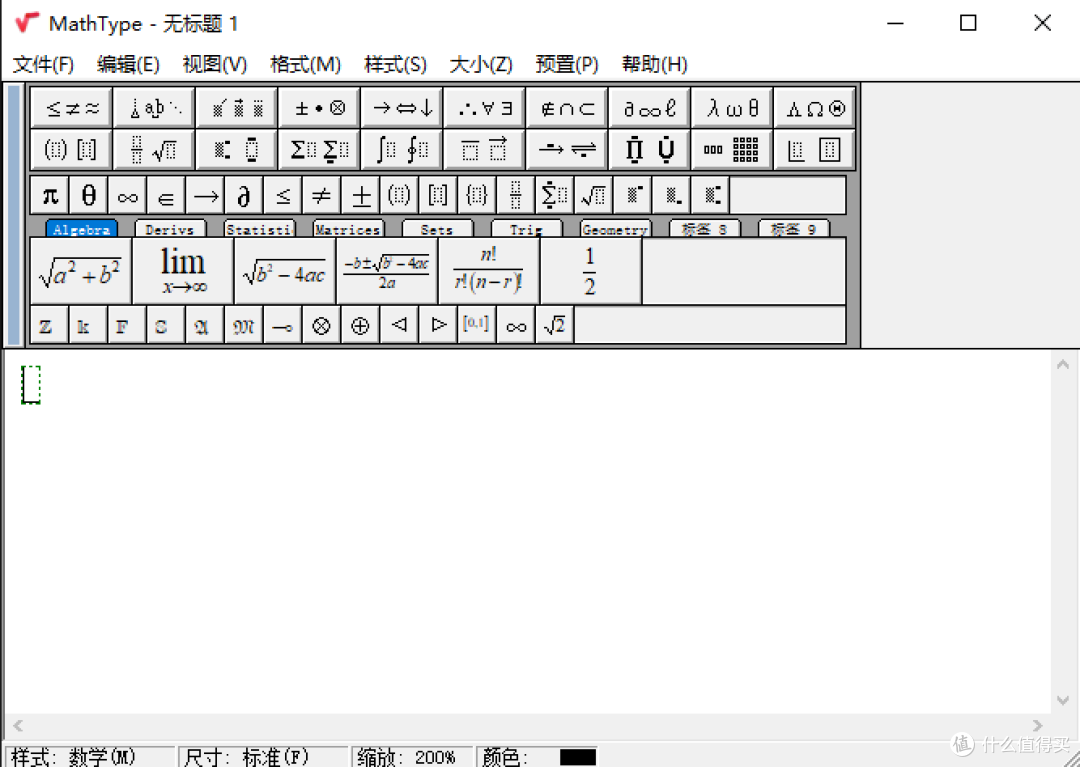Open the summation templates palette
Image resolution: width=1080 pixels, height=767 pixels.
[319, 148]
